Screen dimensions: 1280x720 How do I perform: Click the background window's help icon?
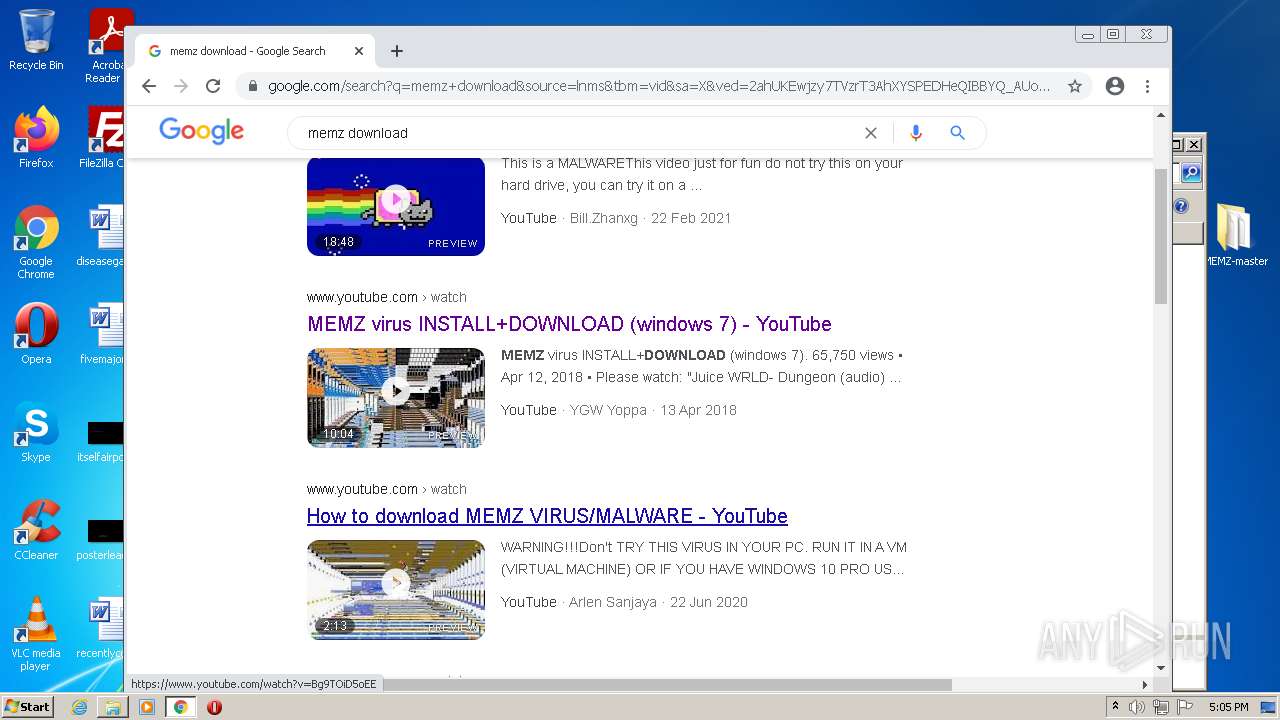[1180, 207]
